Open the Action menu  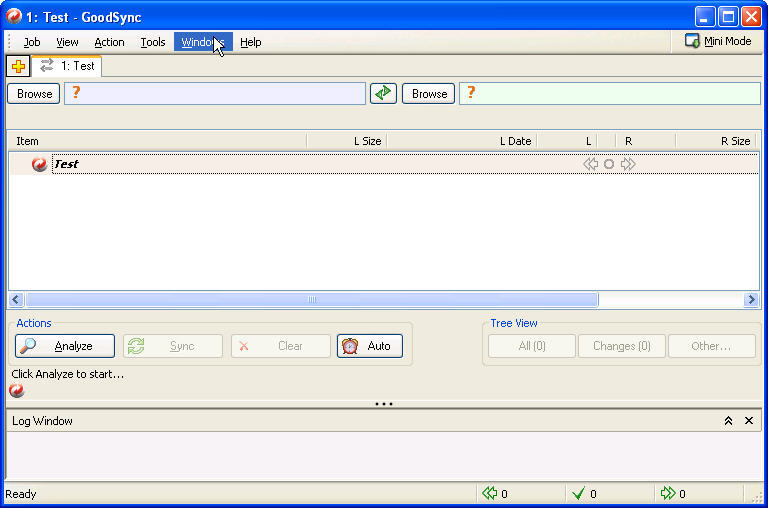pyautogui.click(x=109, y=42)
